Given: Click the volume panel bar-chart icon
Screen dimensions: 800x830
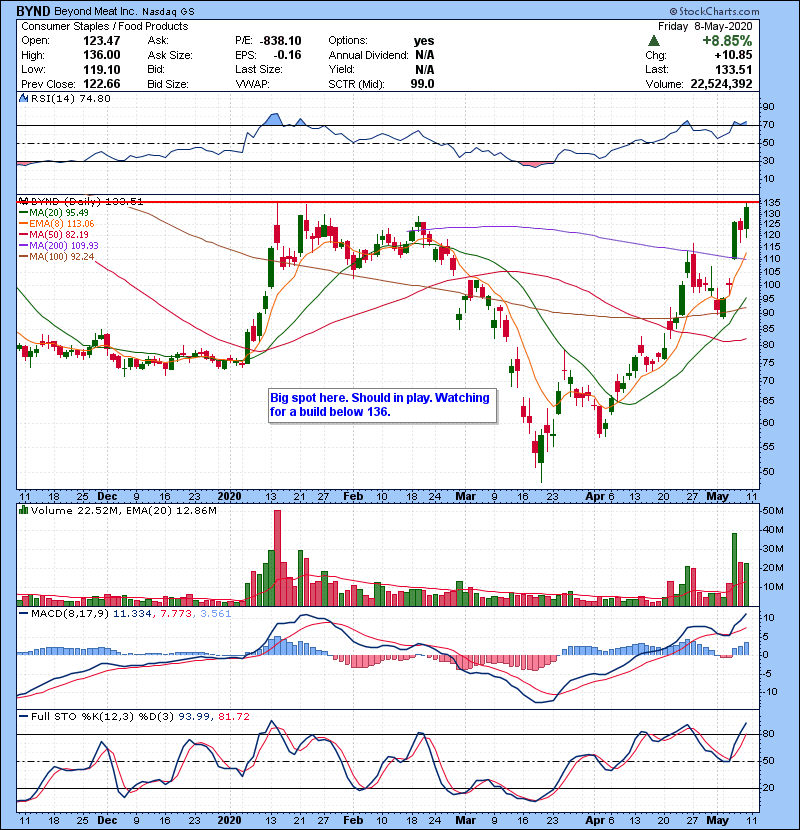Looking at the screenshot, I should coord(23,510).
